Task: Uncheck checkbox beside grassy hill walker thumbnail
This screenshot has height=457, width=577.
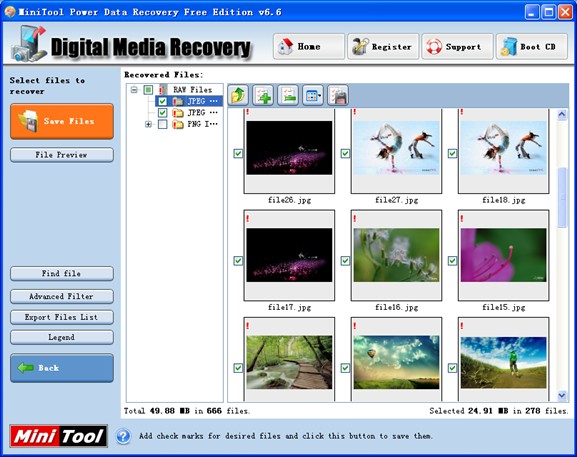Action: [452, 368]
